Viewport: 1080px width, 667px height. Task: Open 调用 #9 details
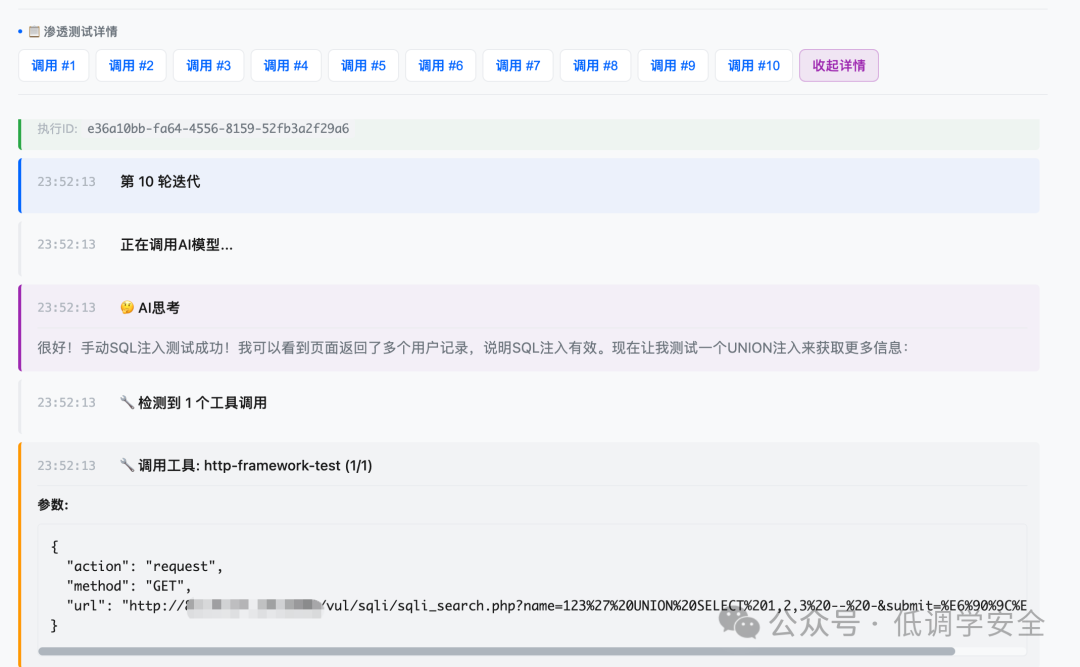(673, 65)
